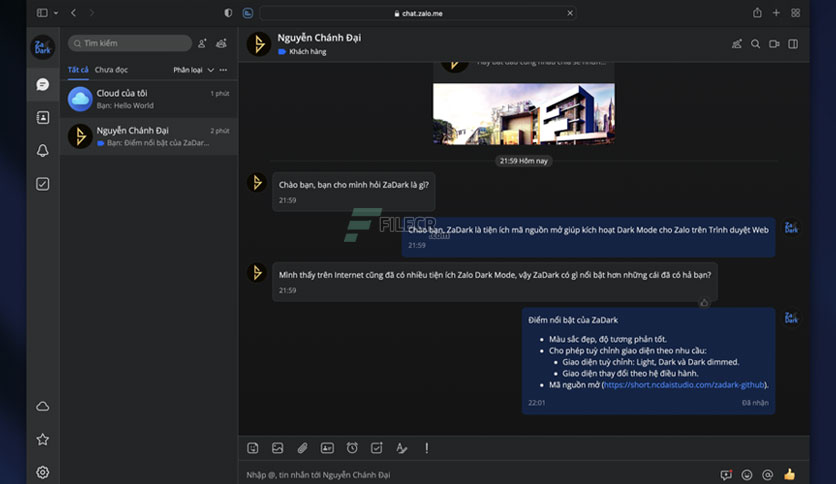The height and width of the screenshot is (484, 836).
Task: Expand the Safari sidebar dropdown chevron
Action: click(55, 13)
